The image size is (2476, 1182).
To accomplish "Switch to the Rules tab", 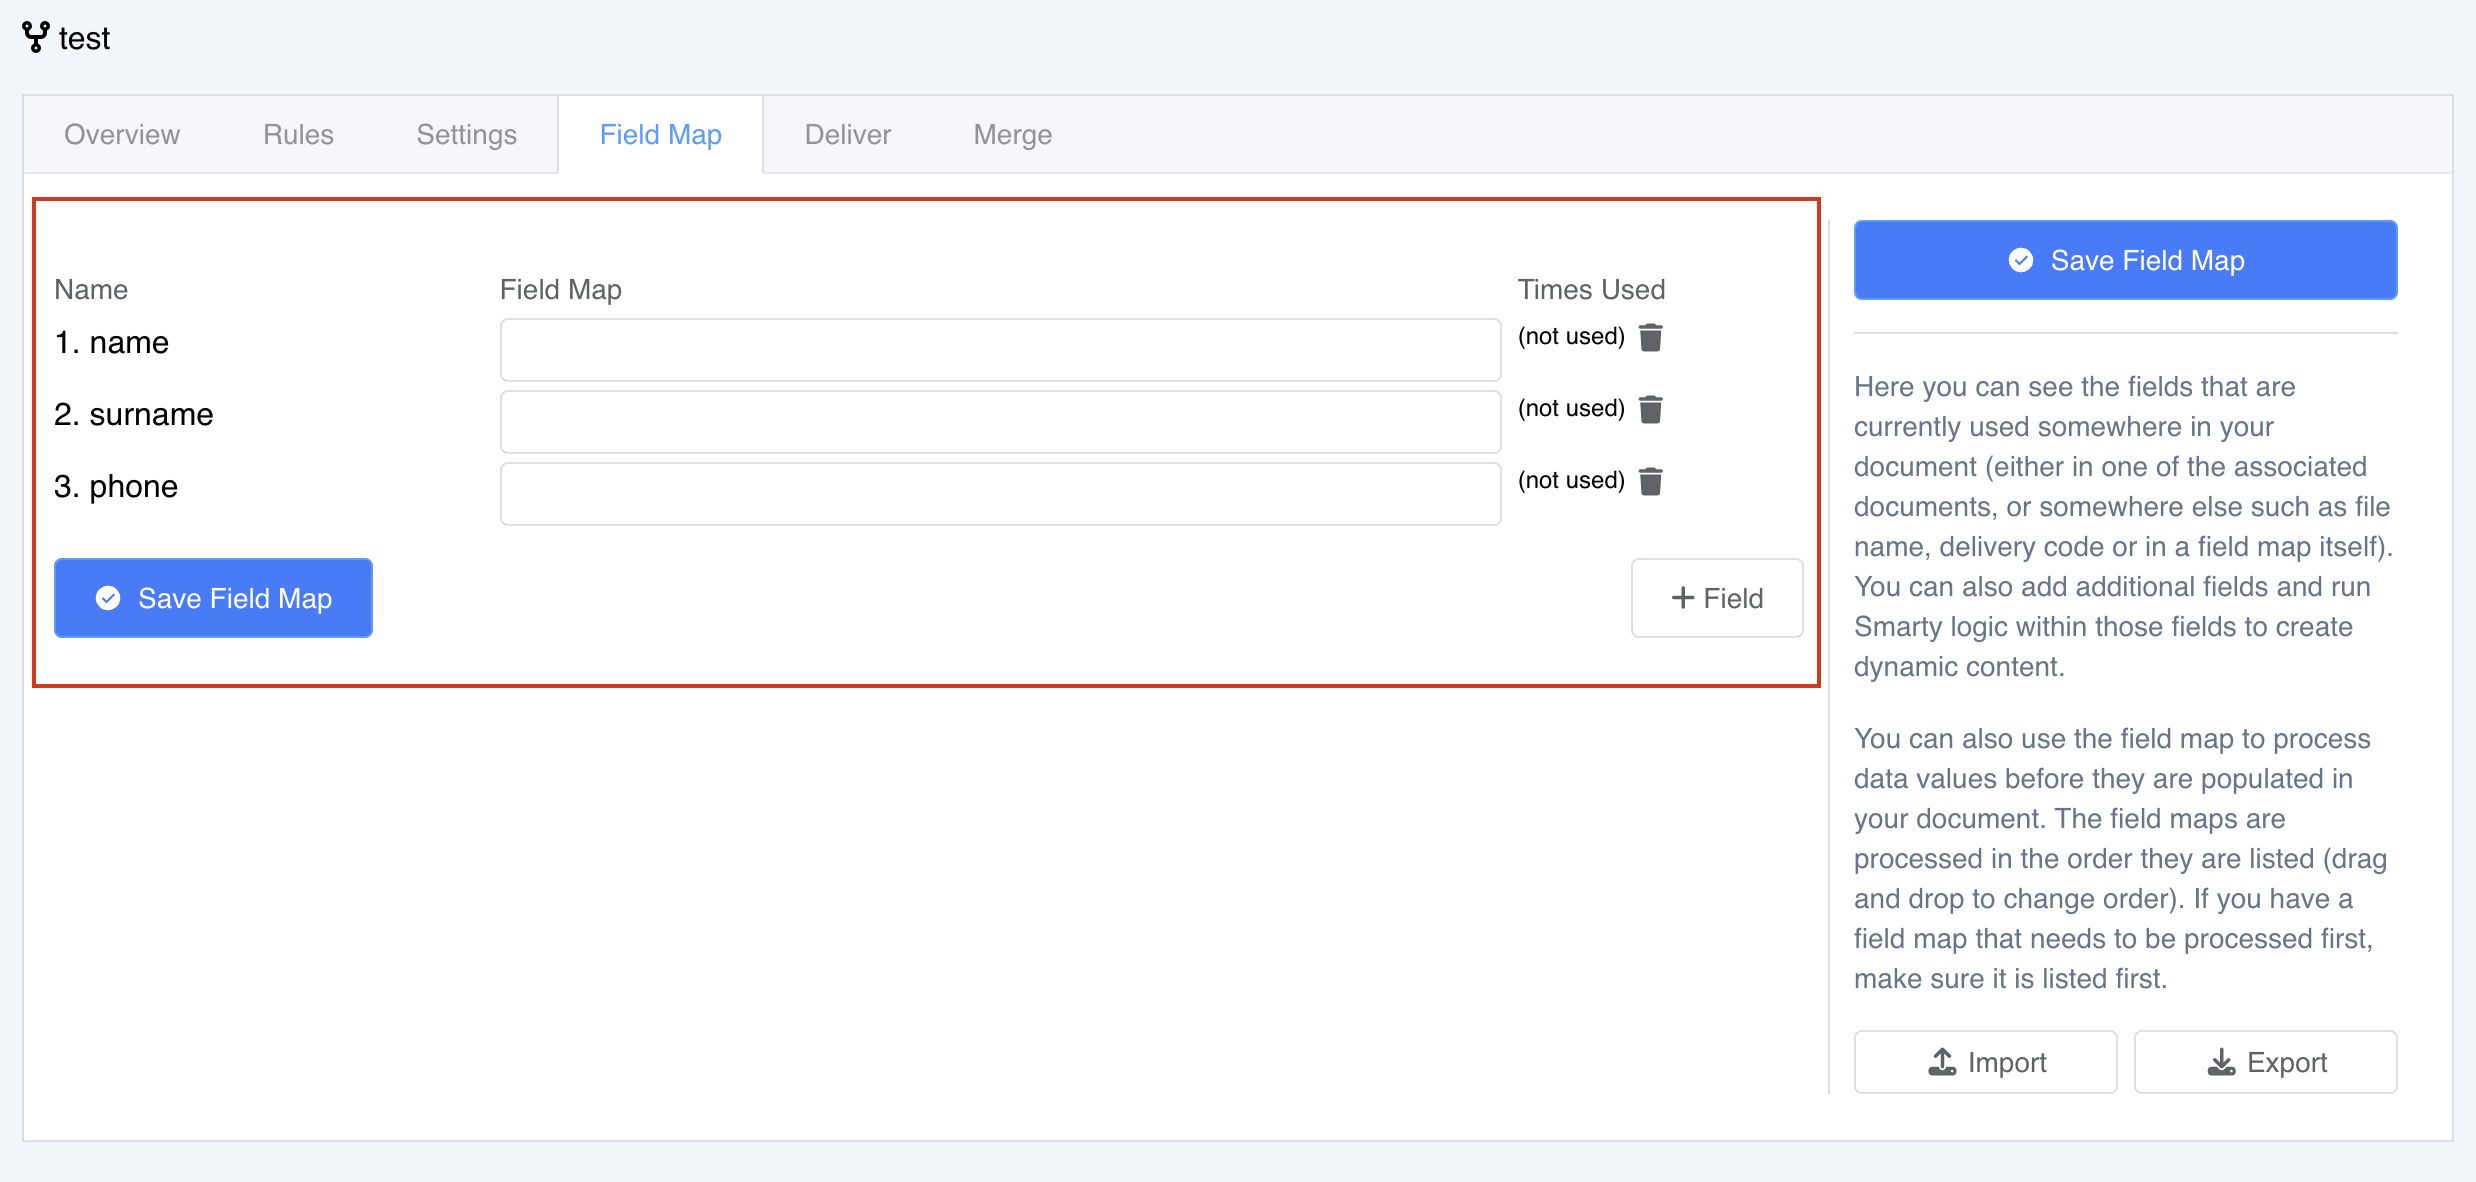I will (298, 134).
